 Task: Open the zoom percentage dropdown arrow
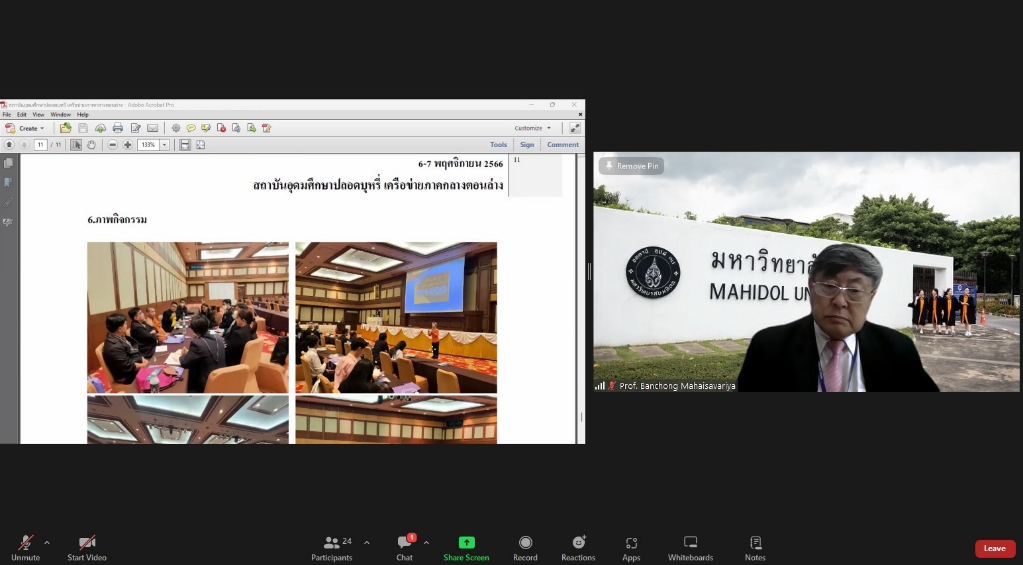point(164,145)
